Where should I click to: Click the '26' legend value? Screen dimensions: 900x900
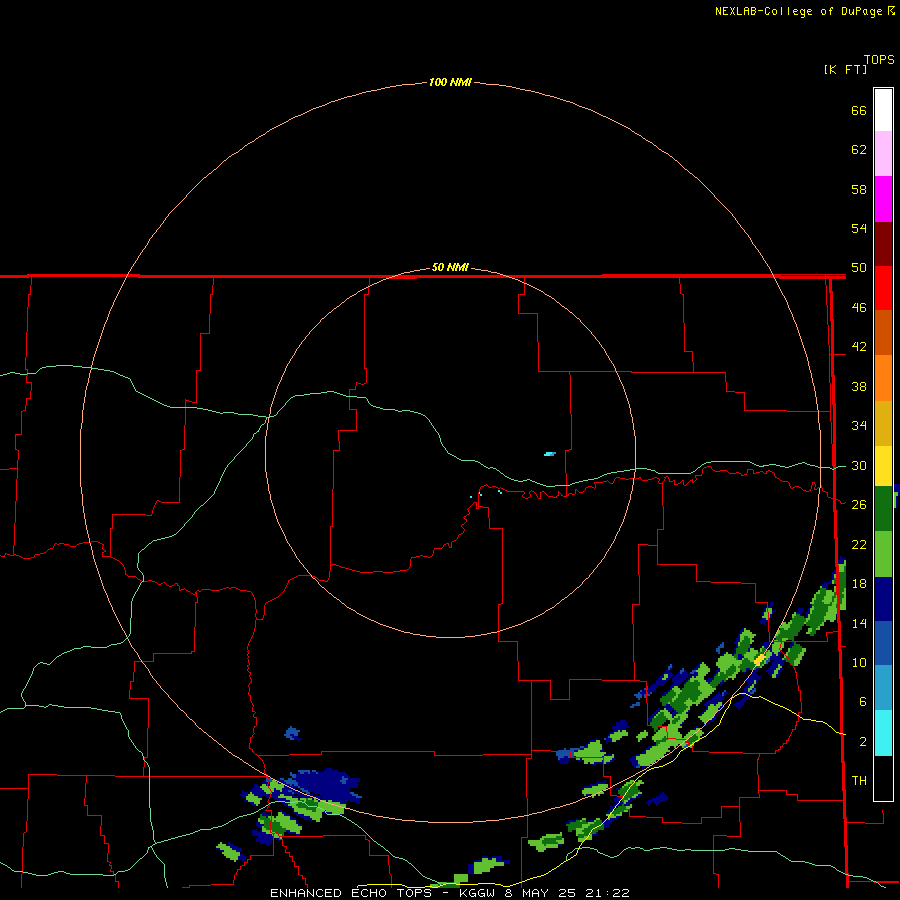[x=859, y=505]
